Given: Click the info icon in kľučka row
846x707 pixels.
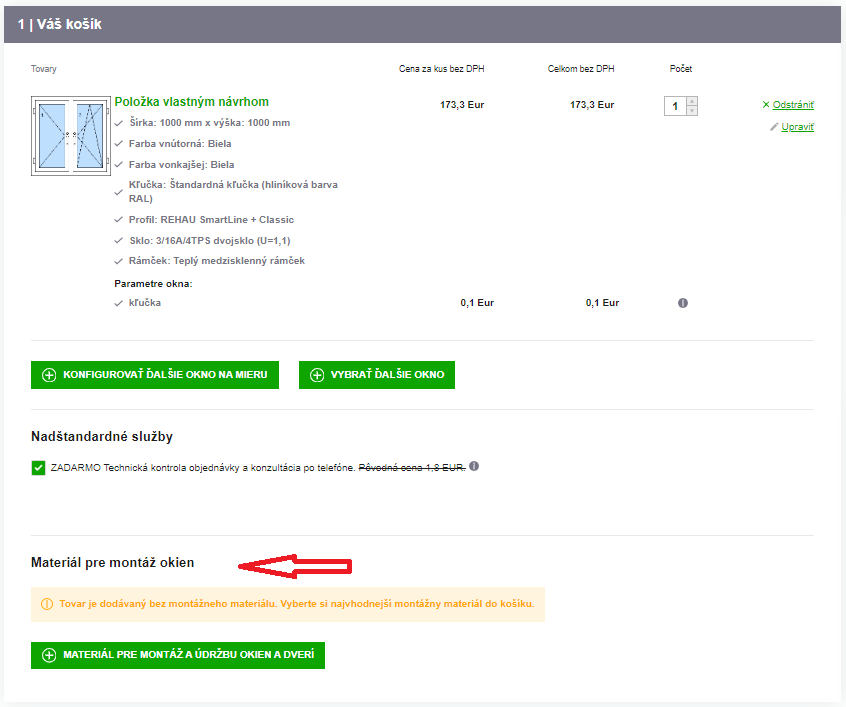Looking at the screenshot, I should [x=683, y=303].
